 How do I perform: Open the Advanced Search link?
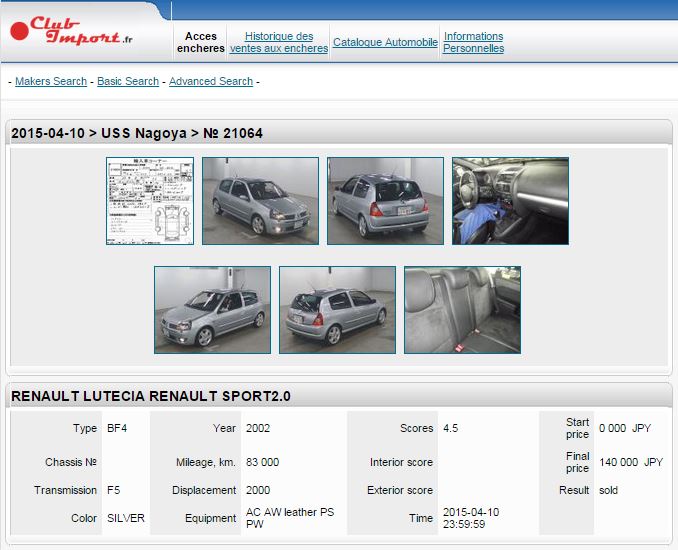[211, 81]
